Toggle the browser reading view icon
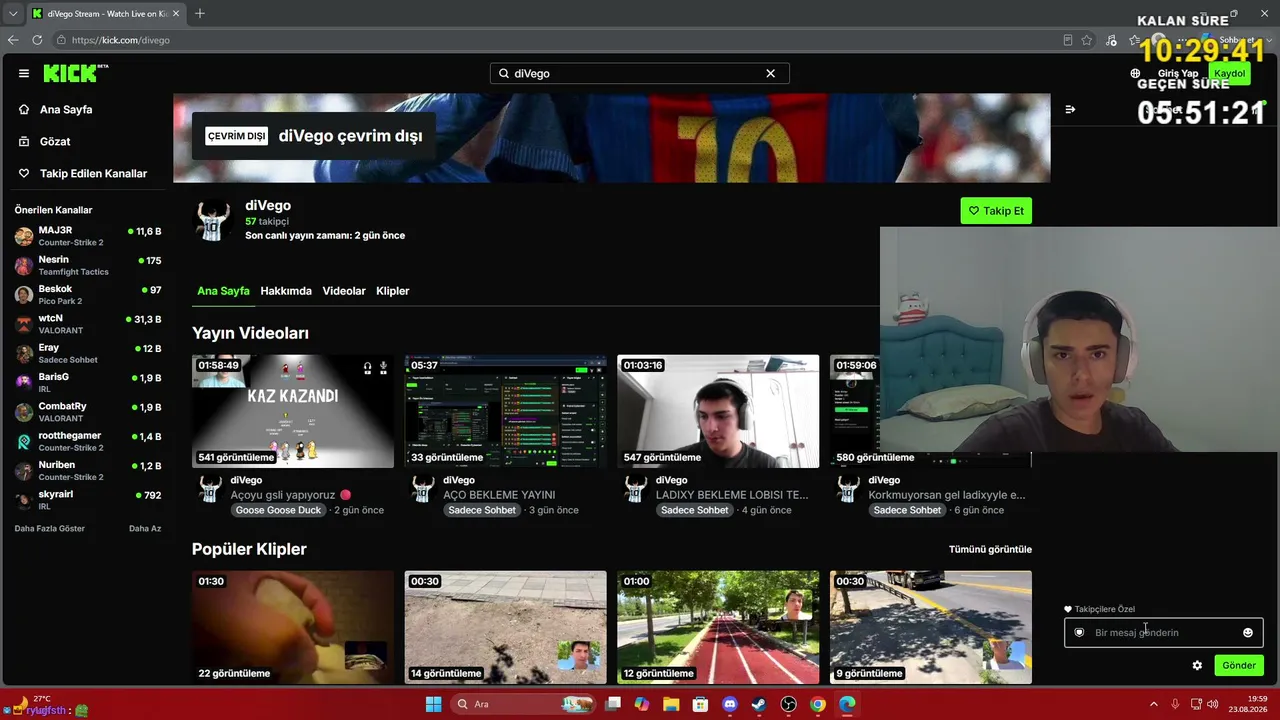The image size is (1280, 720). tap(1068, 40)
